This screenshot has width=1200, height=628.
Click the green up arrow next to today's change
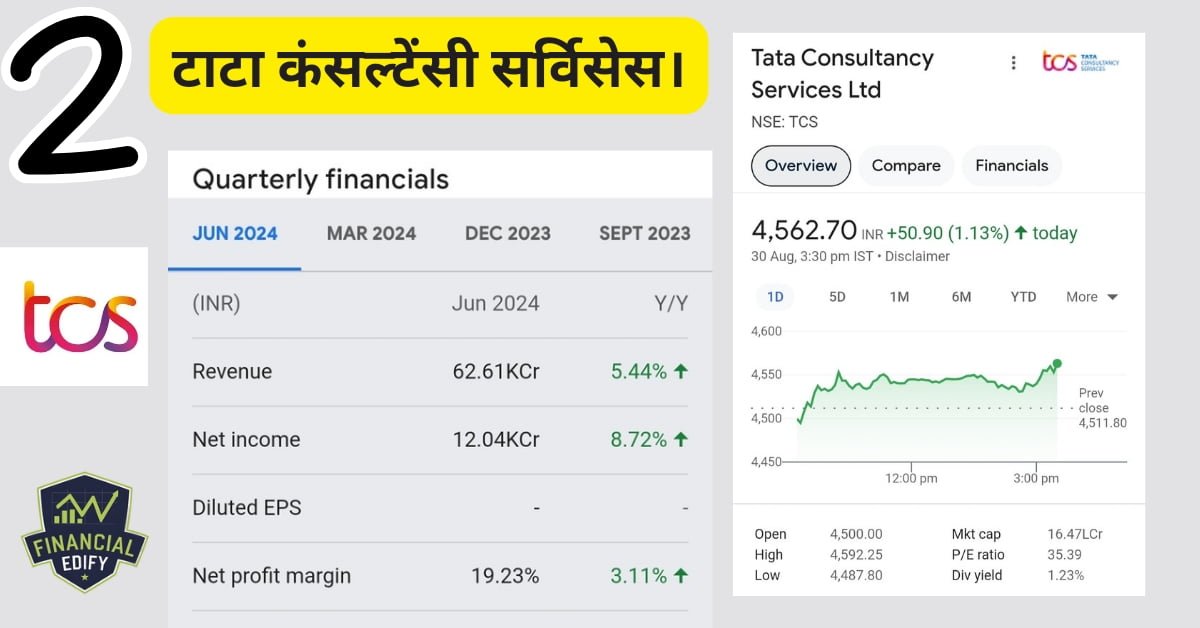click(1021, 231)
